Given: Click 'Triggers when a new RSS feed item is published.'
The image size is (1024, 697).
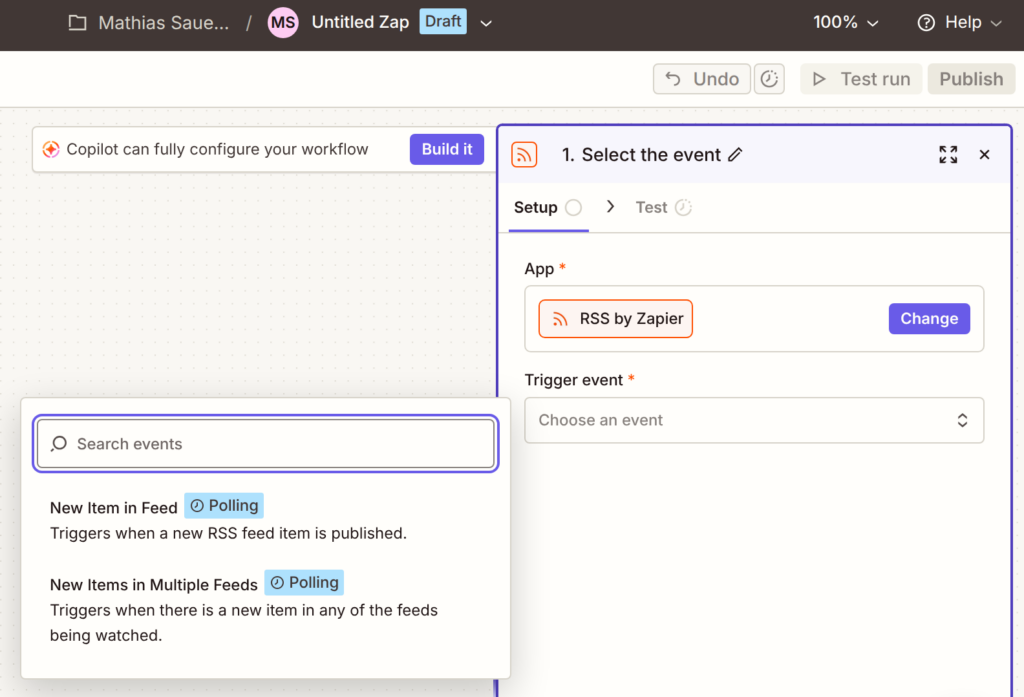Looking at the screenshot, I should coord(229,533).
